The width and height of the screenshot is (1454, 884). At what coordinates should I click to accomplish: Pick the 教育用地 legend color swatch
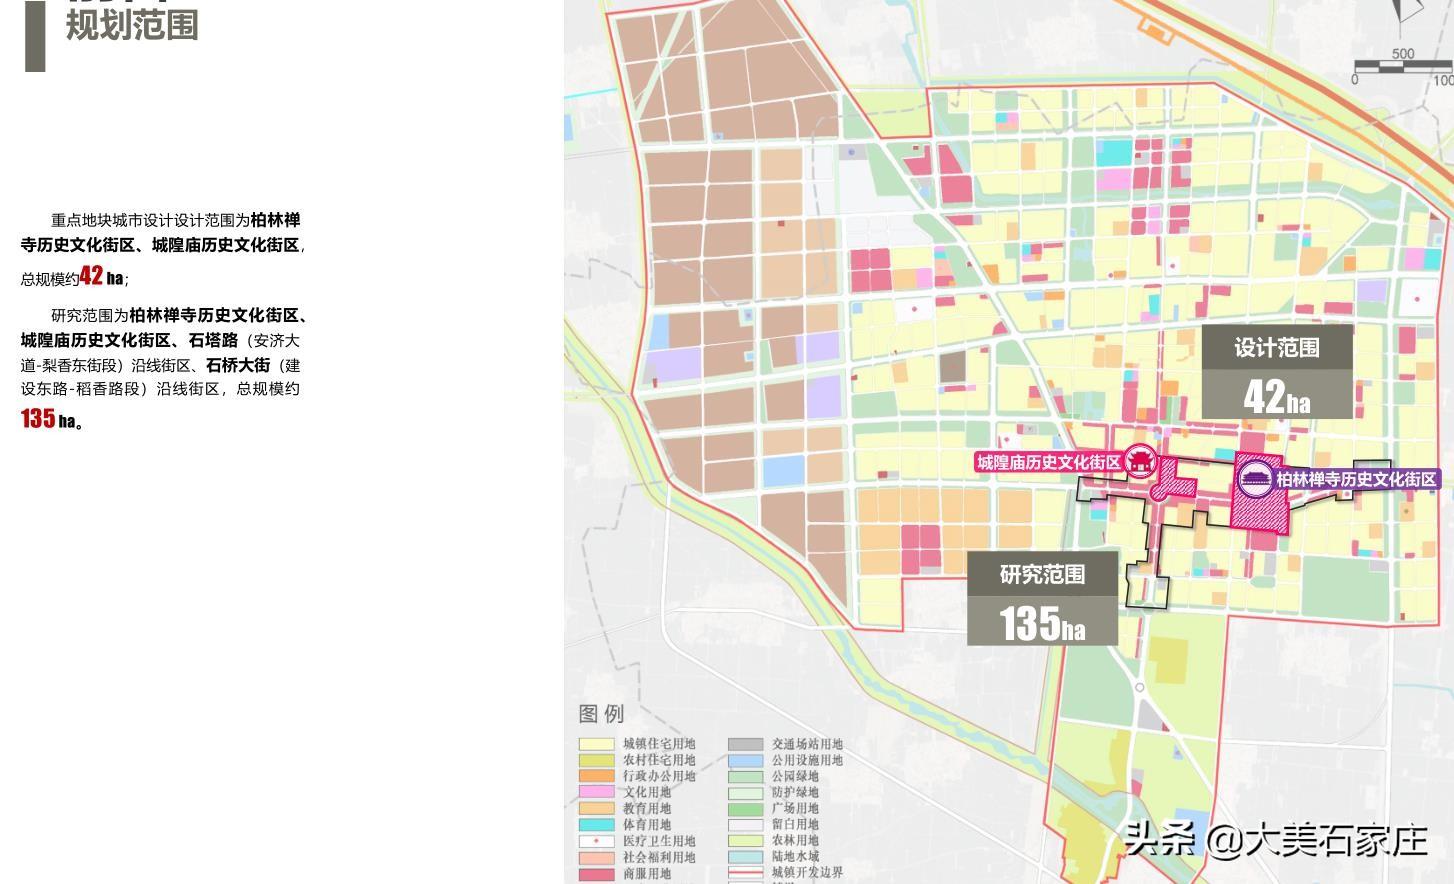[596, 808]
